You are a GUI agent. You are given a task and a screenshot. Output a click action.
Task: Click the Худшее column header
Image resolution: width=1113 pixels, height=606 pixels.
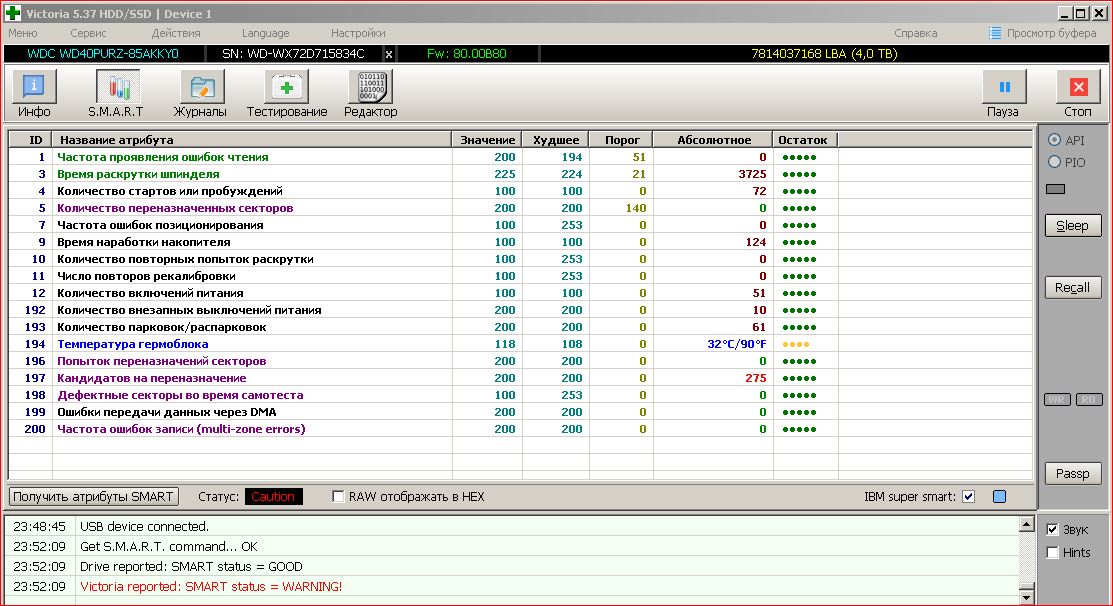coord(556,140)
